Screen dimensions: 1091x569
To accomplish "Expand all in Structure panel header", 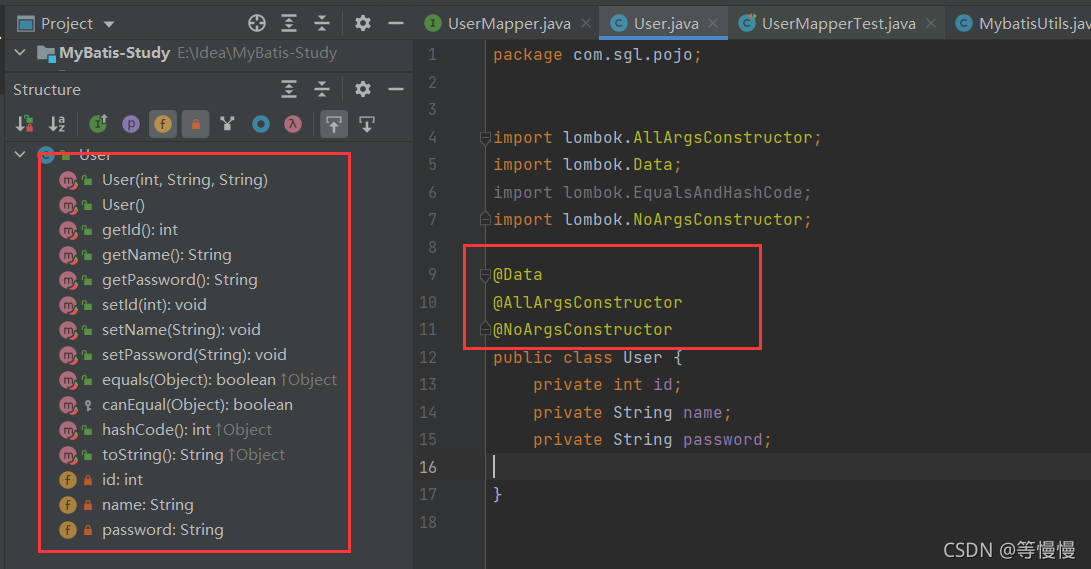I will [289, 89].
